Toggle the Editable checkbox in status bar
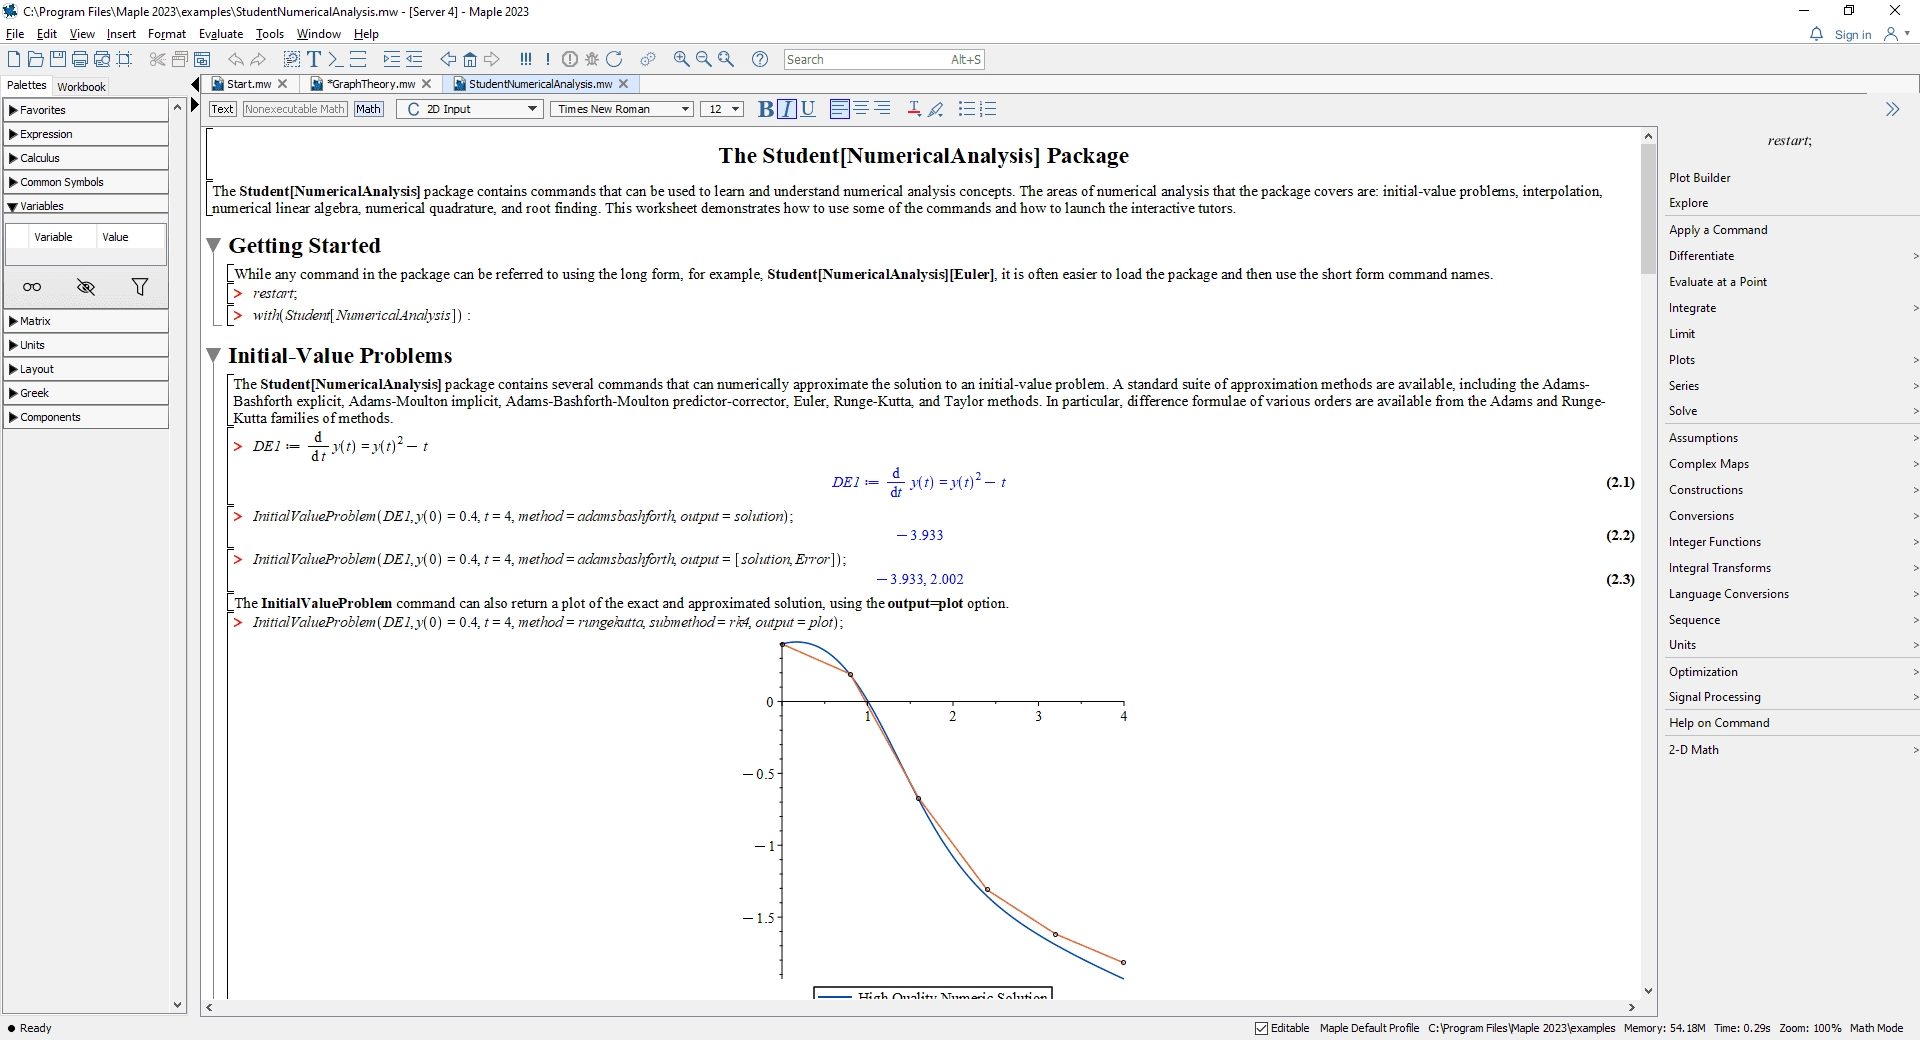 point(1262,1028)
